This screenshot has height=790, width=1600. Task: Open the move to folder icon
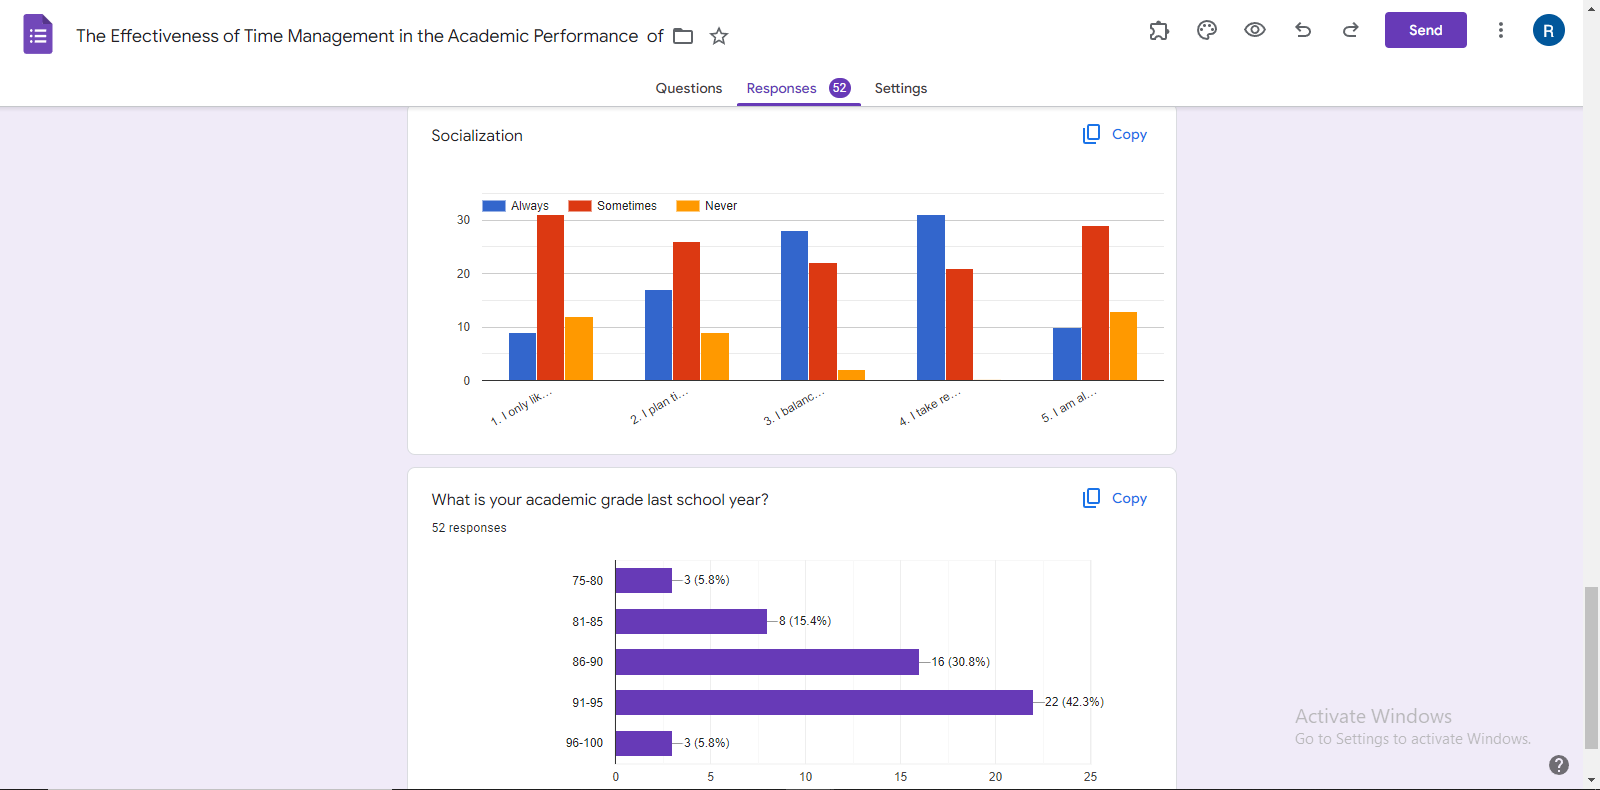683,36
